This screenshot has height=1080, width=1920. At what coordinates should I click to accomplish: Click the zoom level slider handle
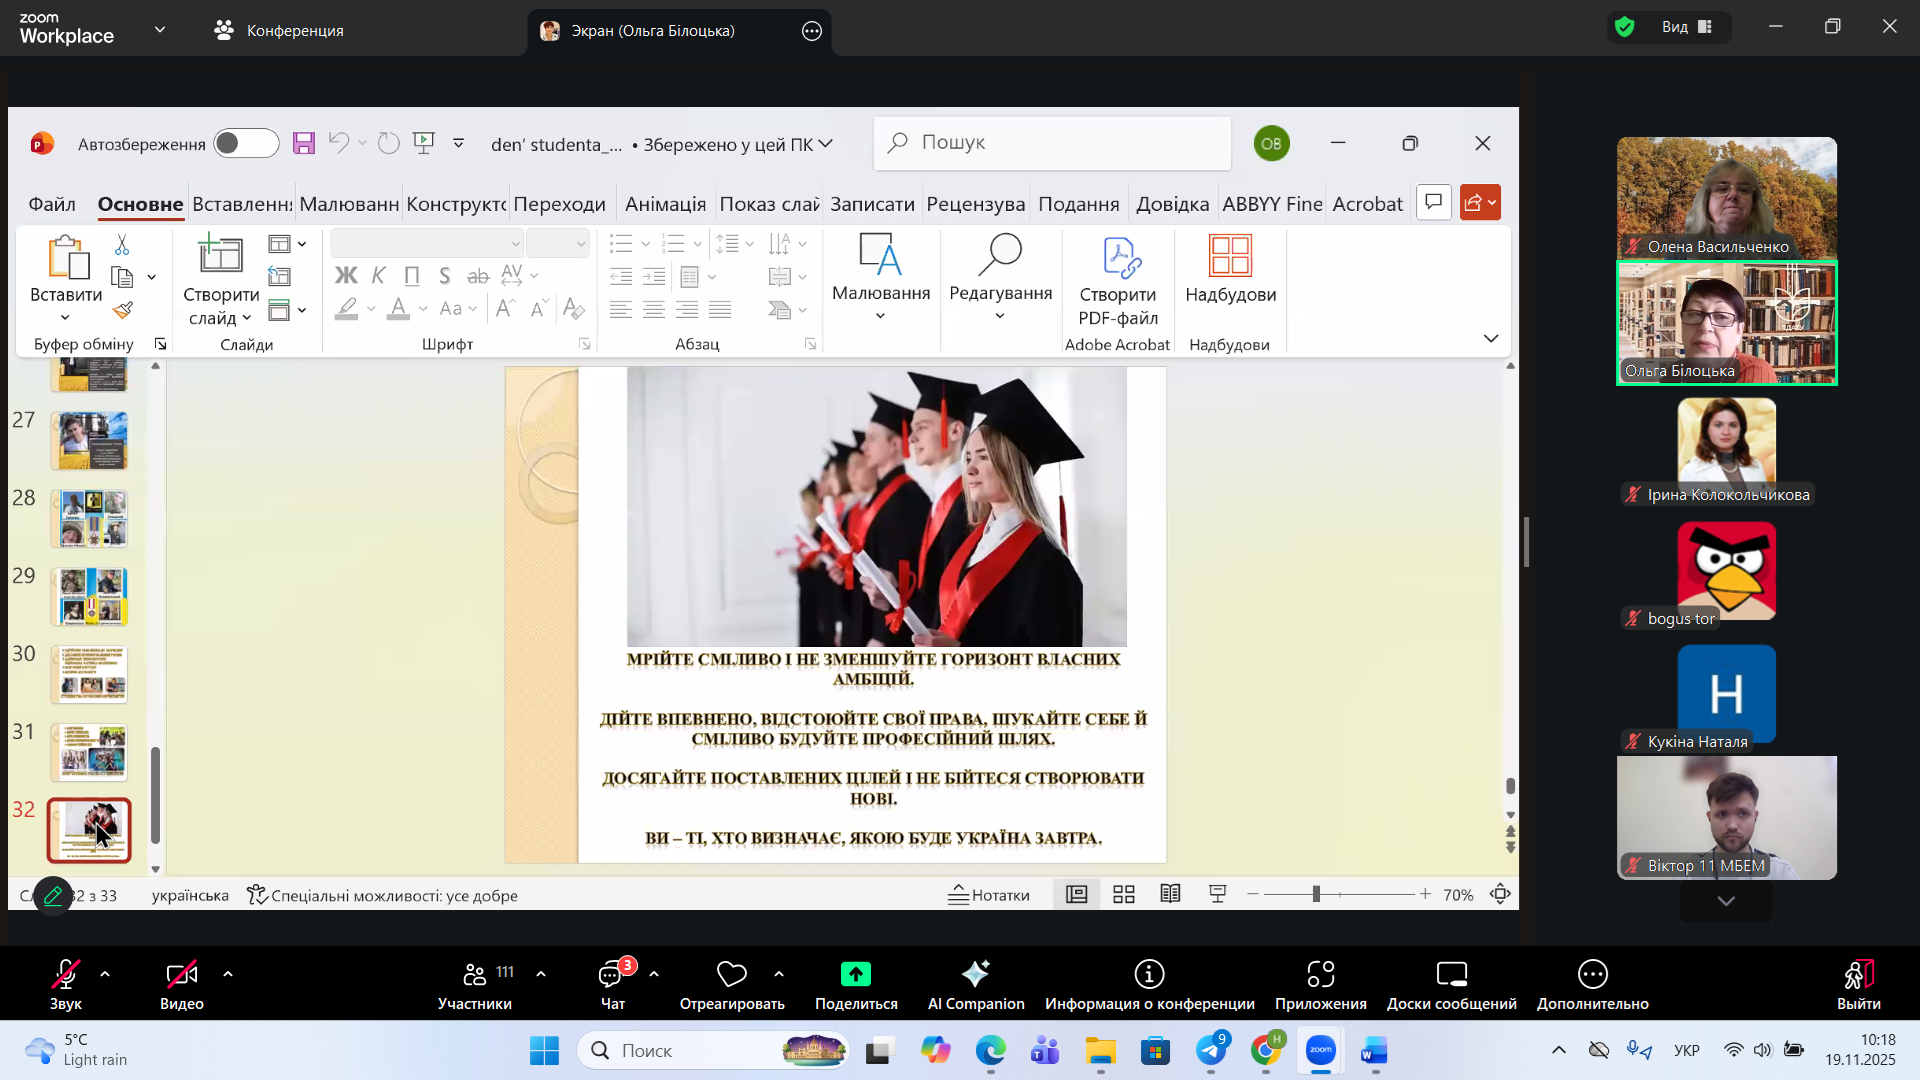pos(1316,894)
